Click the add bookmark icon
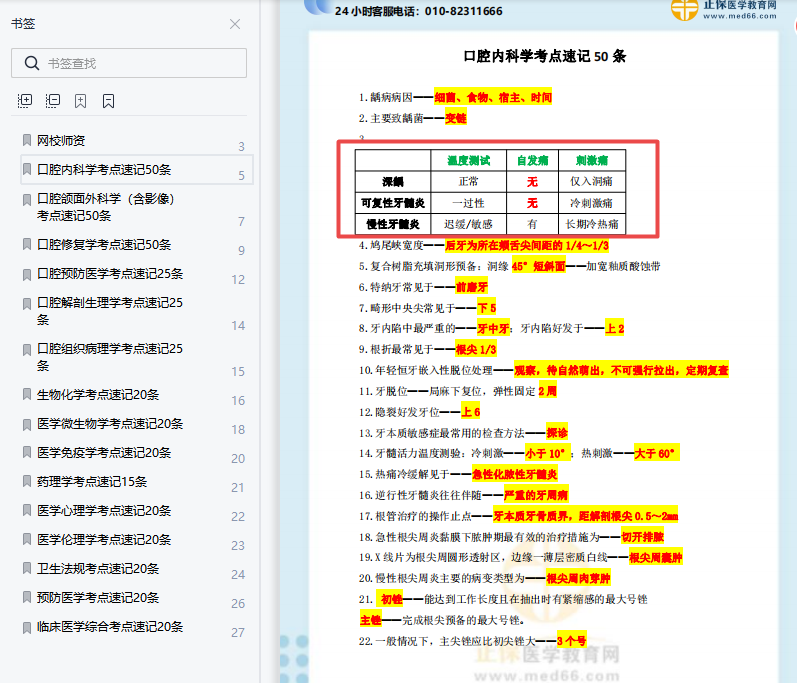 pyautogui.click(x=81, y=101)
